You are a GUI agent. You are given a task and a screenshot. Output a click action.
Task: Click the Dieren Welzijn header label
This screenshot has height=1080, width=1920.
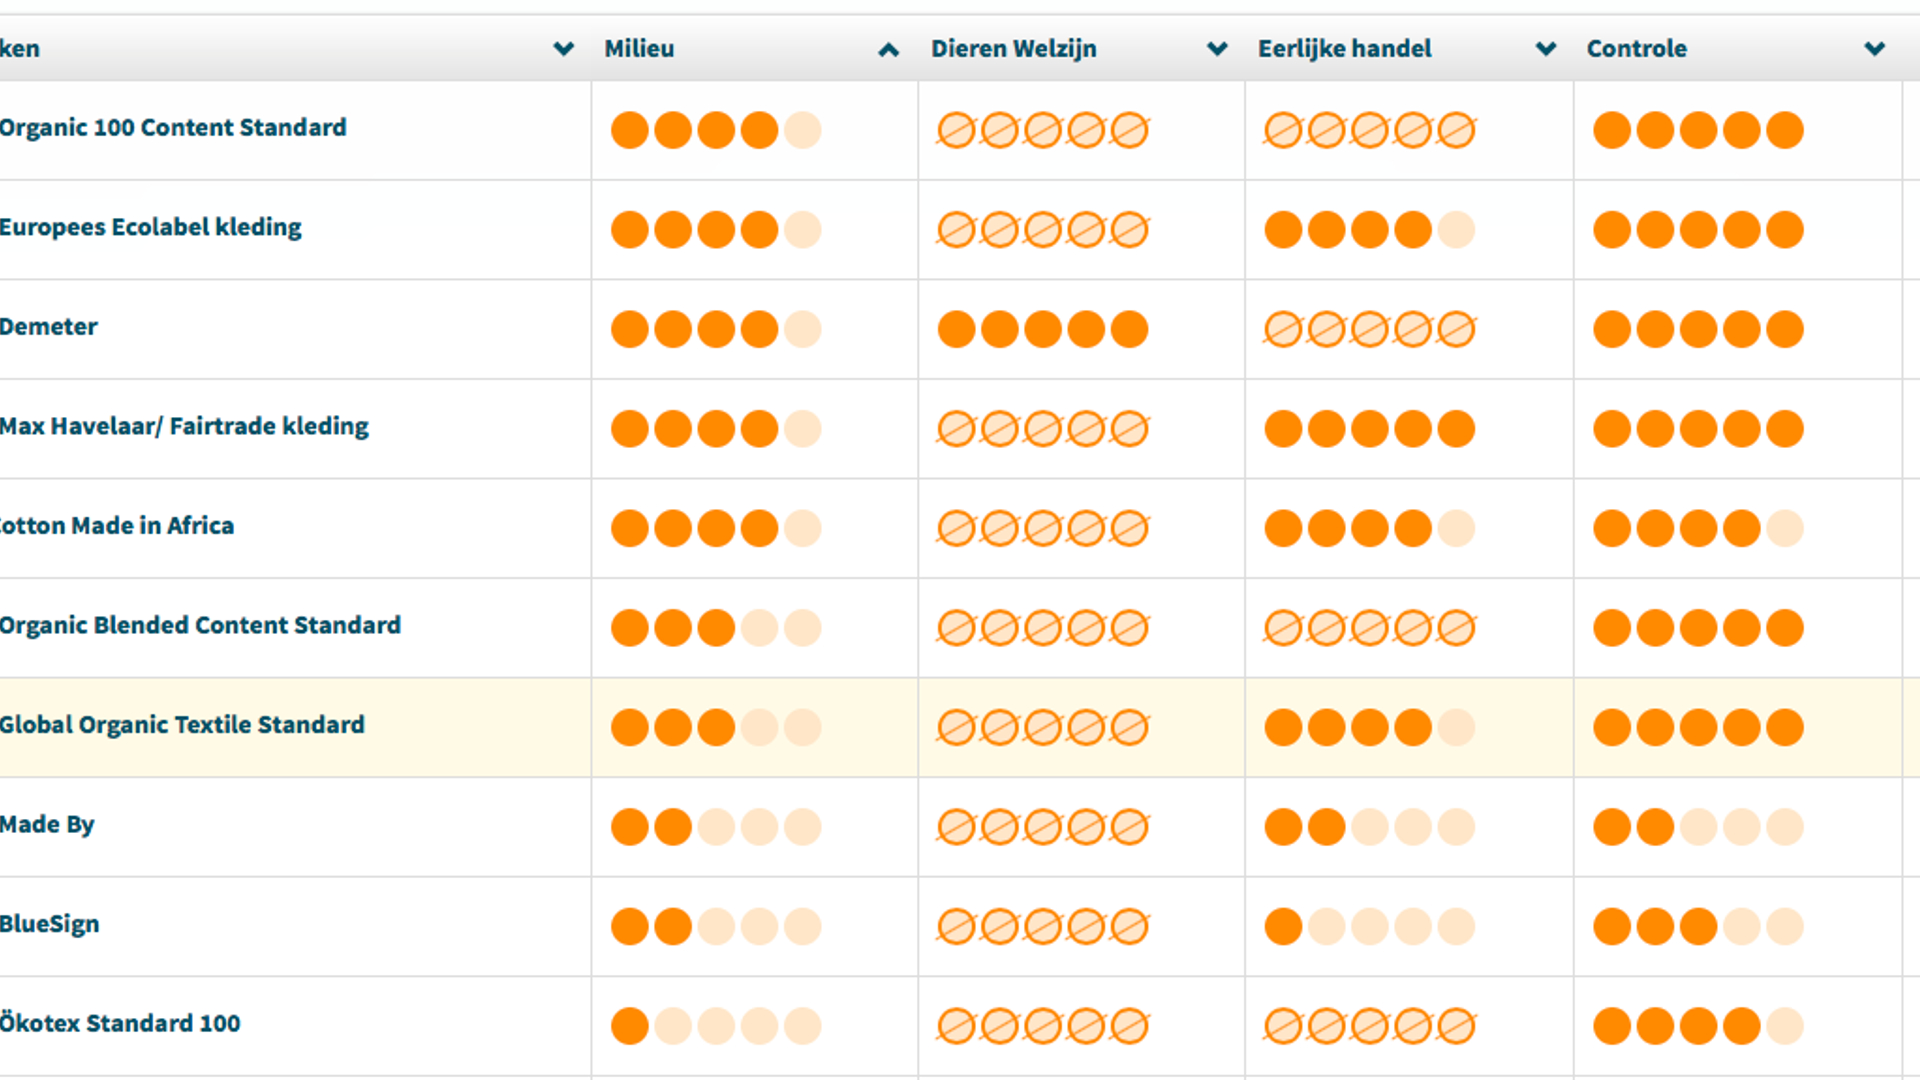click(1014, 49)
